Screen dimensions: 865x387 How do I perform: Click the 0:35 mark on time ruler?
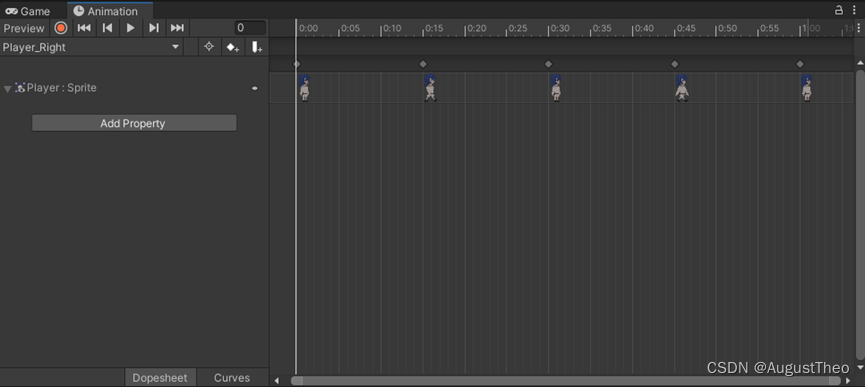(x=602, y=28)
